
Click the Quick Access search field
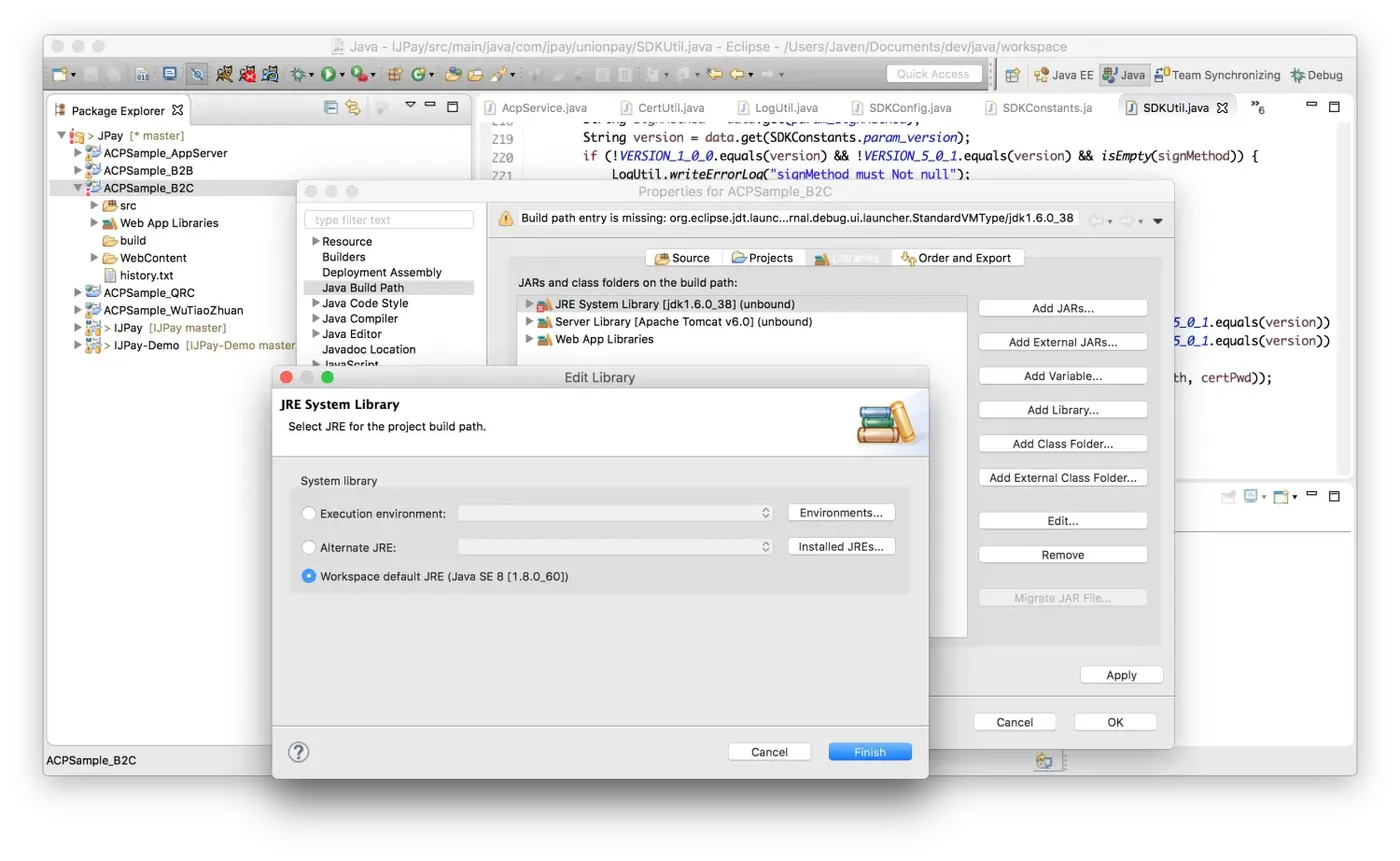click(x=934, y=74)
